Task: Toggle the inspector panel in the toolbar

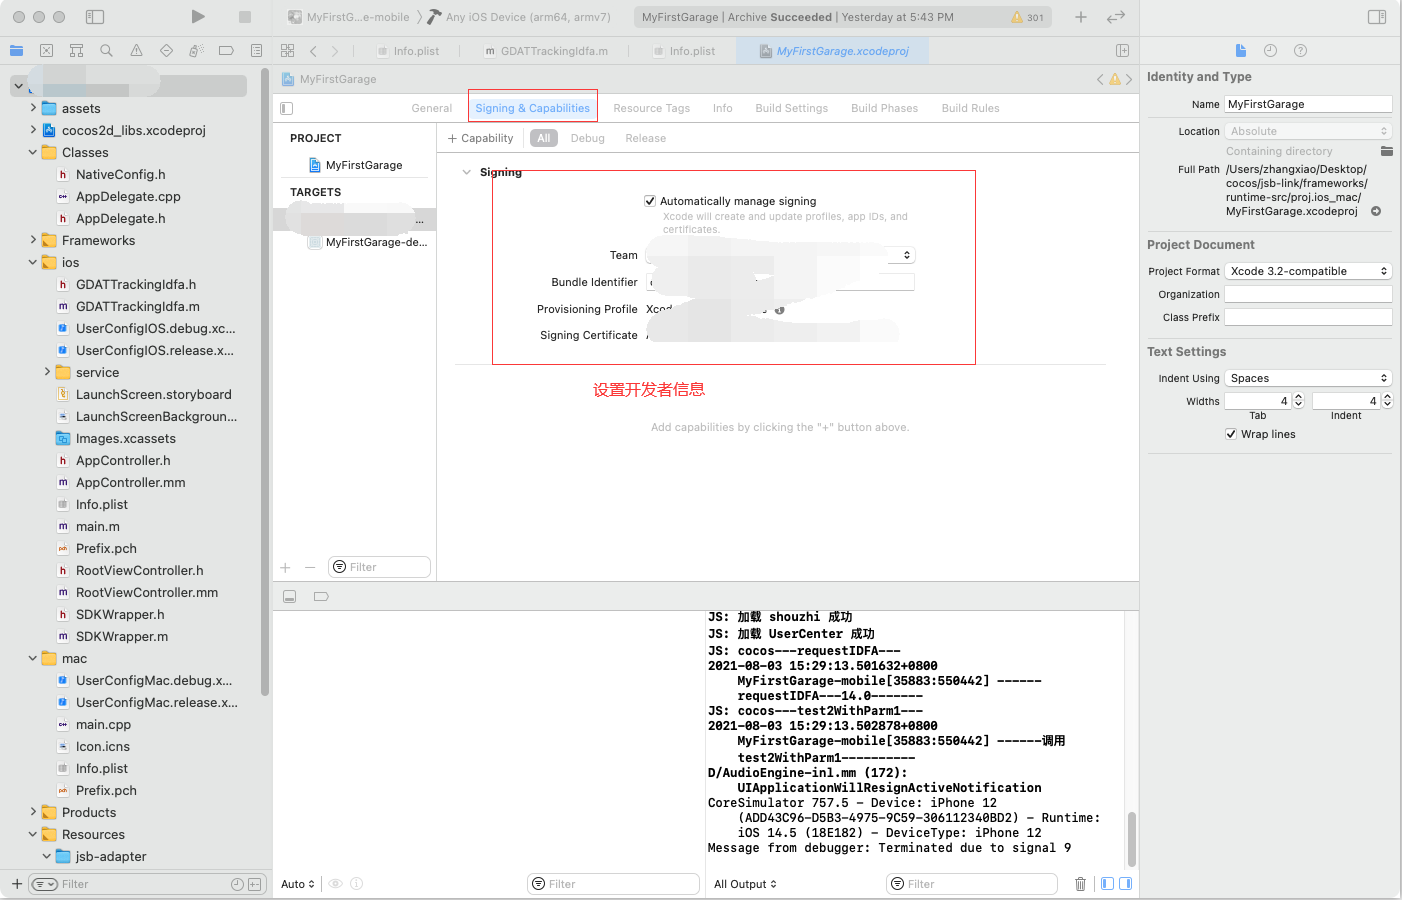Action: pos(1377,17)
